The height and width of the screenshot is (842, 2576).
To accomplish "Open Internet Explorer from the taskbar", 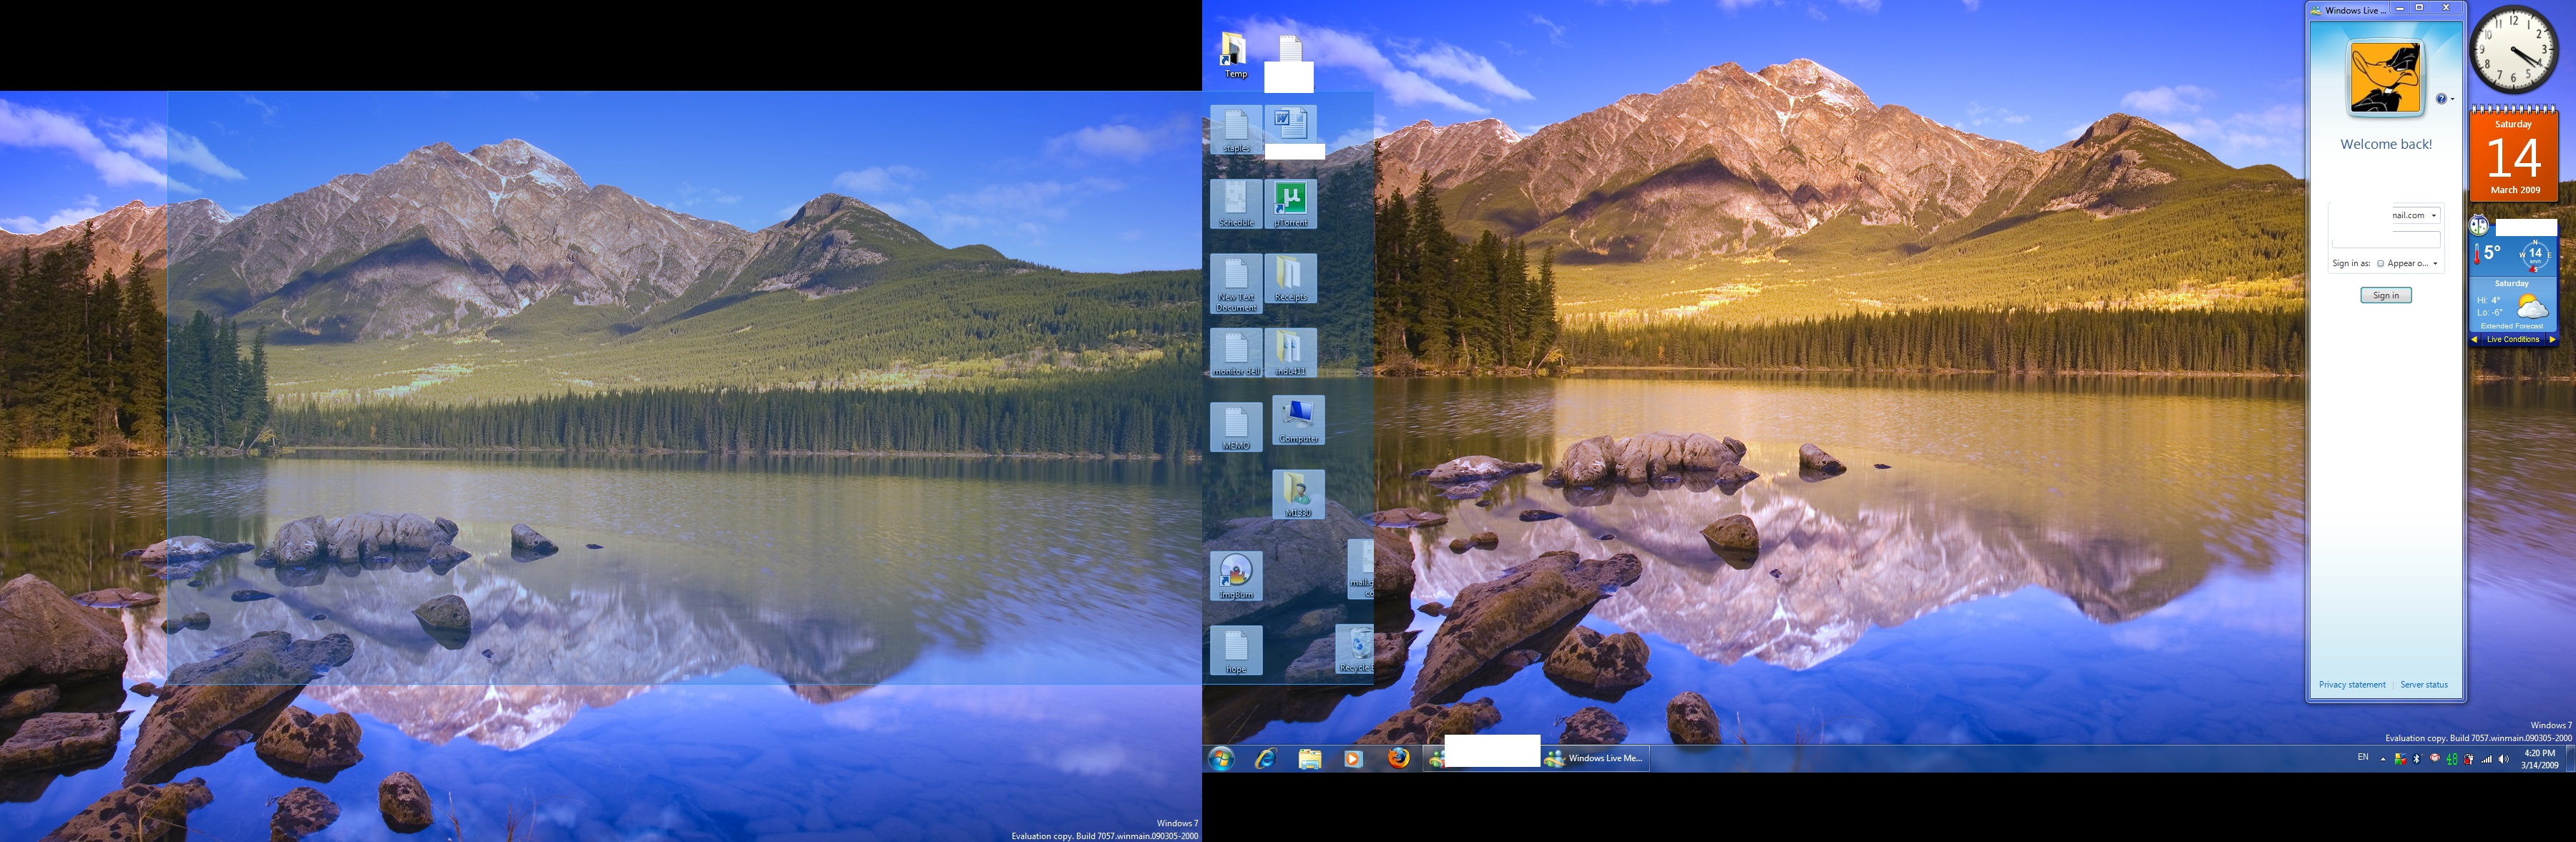I will tap(1265, 759).
